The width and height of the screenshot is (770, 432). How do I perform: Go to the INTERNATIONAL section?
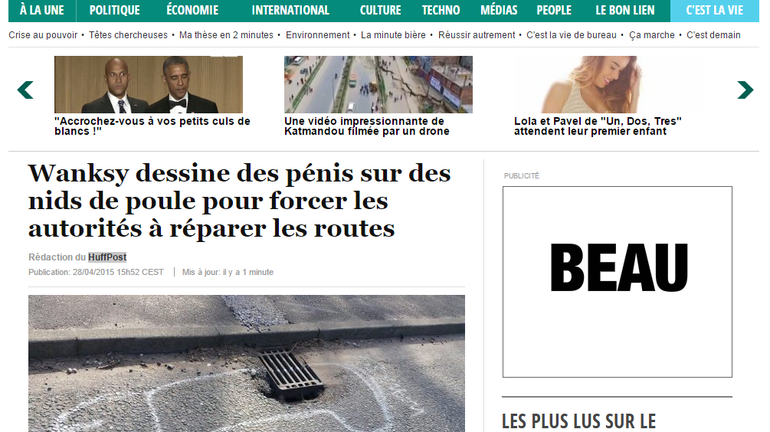pyautogui.click(x=290, y=10)
